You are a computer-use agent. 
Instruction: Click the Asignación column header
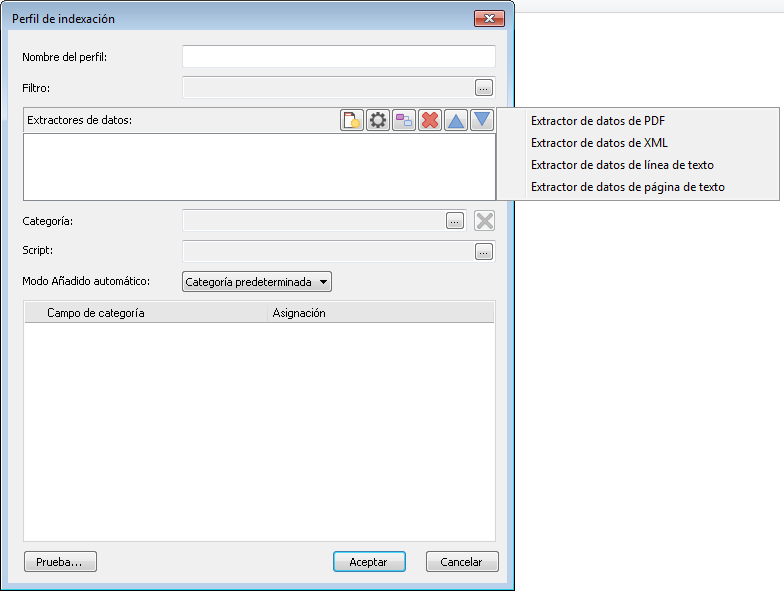[380, 313]
